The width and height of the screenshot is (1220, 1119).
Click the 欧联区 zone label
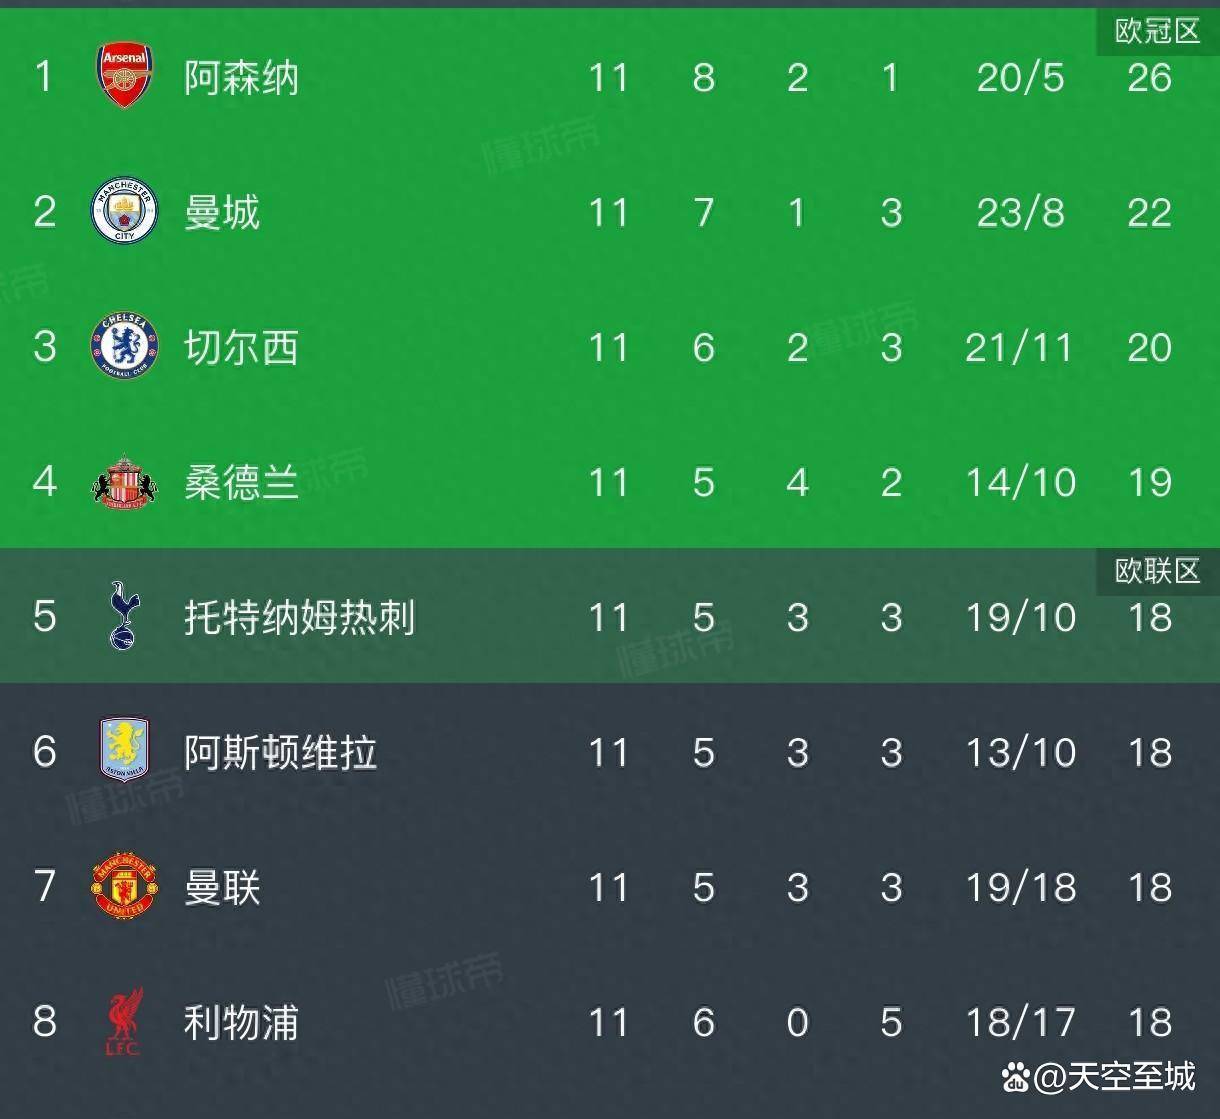[1157, 571]
